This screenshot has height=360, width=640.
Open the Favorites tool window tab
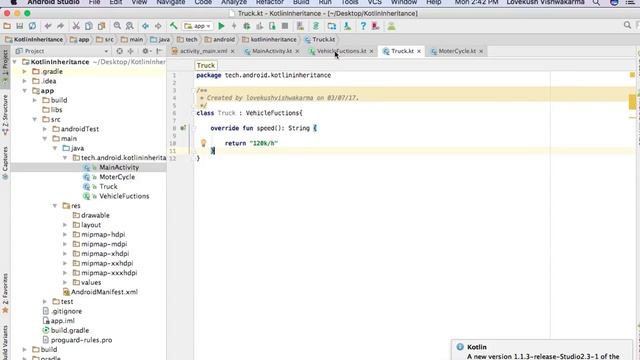(x=5, y=293)
